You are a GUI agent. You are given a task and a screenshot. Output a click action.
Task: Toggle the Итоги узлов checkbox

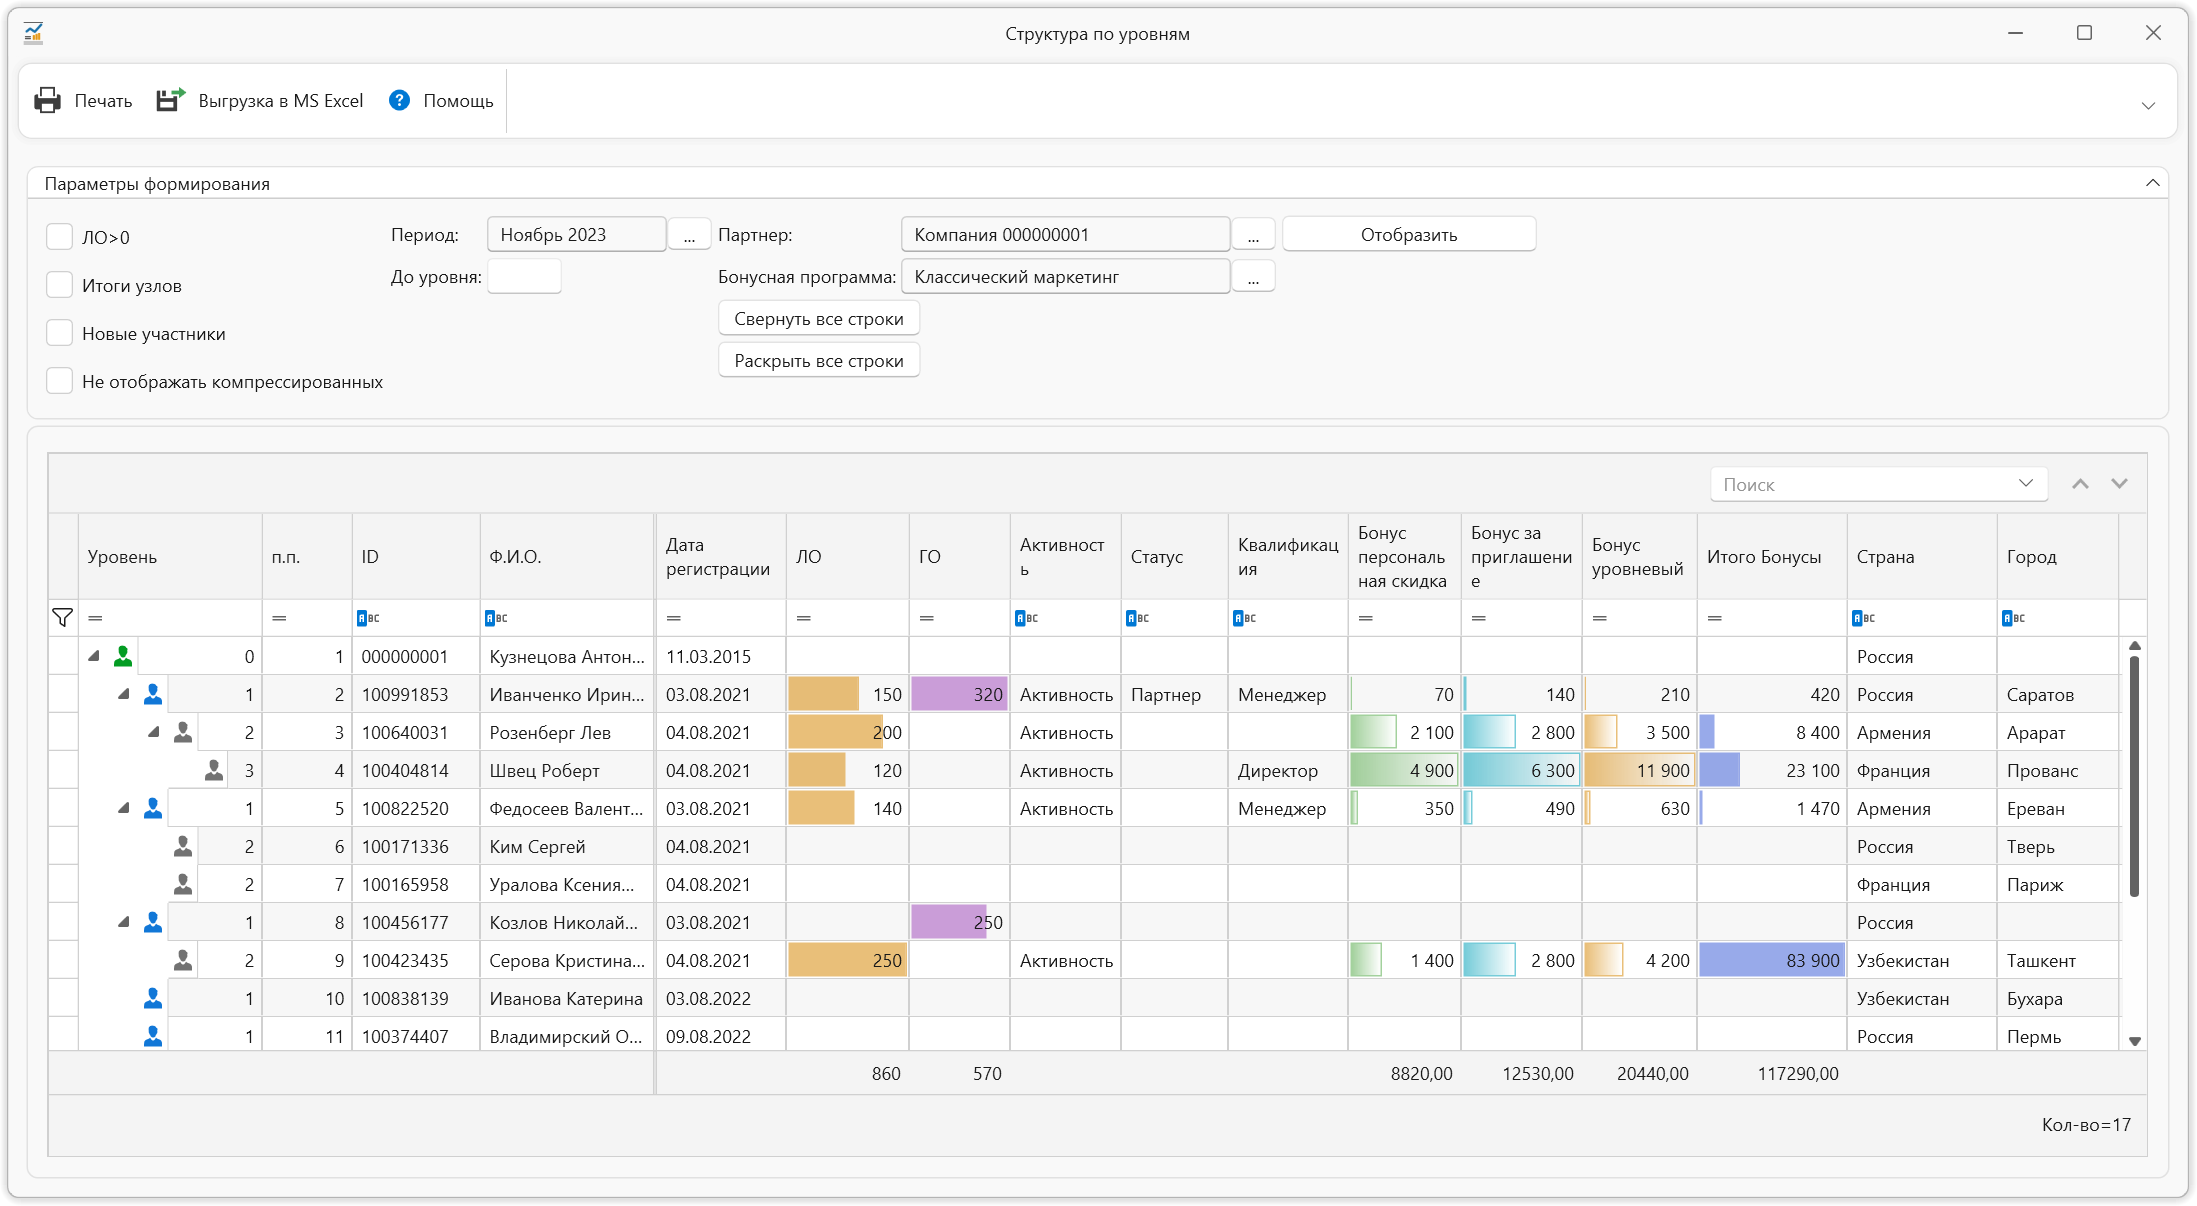60,285
